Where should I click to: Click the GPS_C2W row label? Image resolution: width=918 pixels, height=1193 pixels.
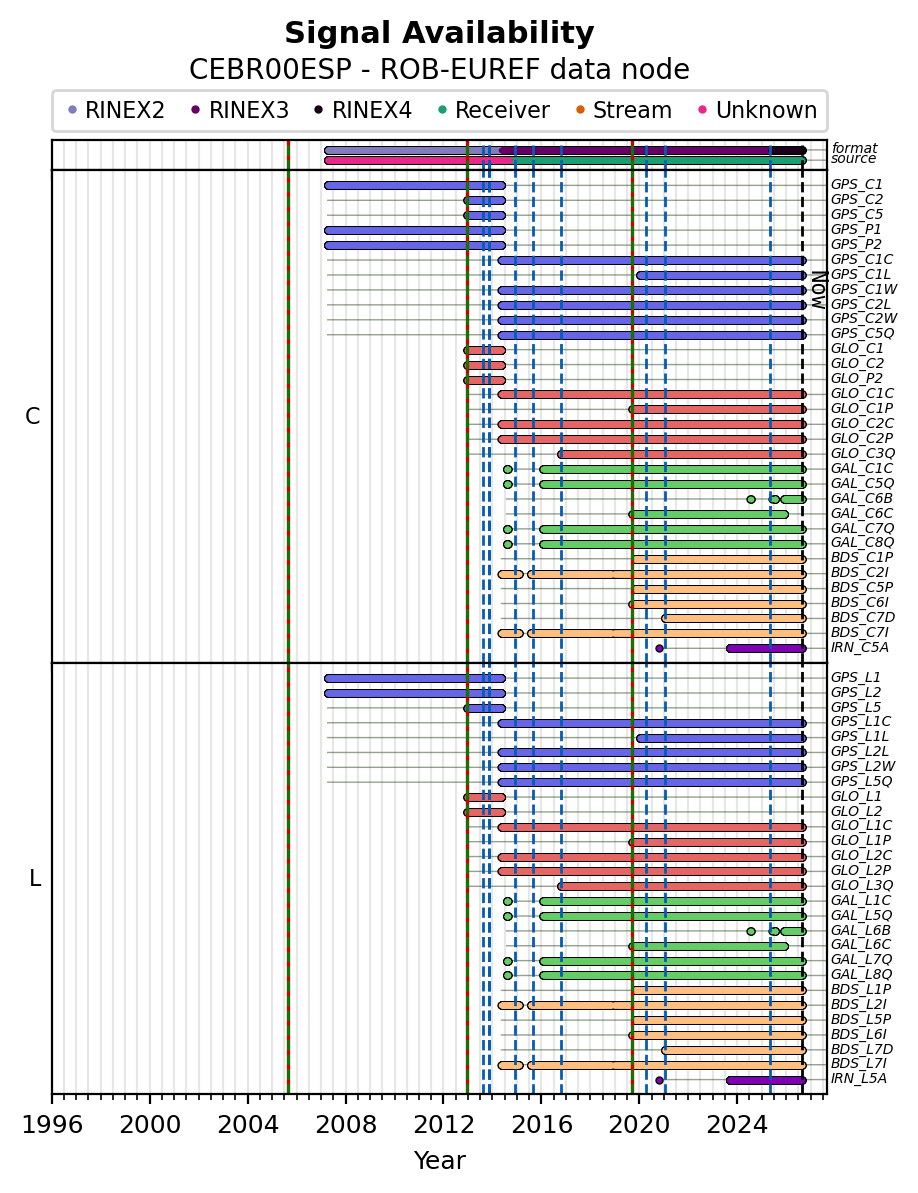tap(864, 319)
